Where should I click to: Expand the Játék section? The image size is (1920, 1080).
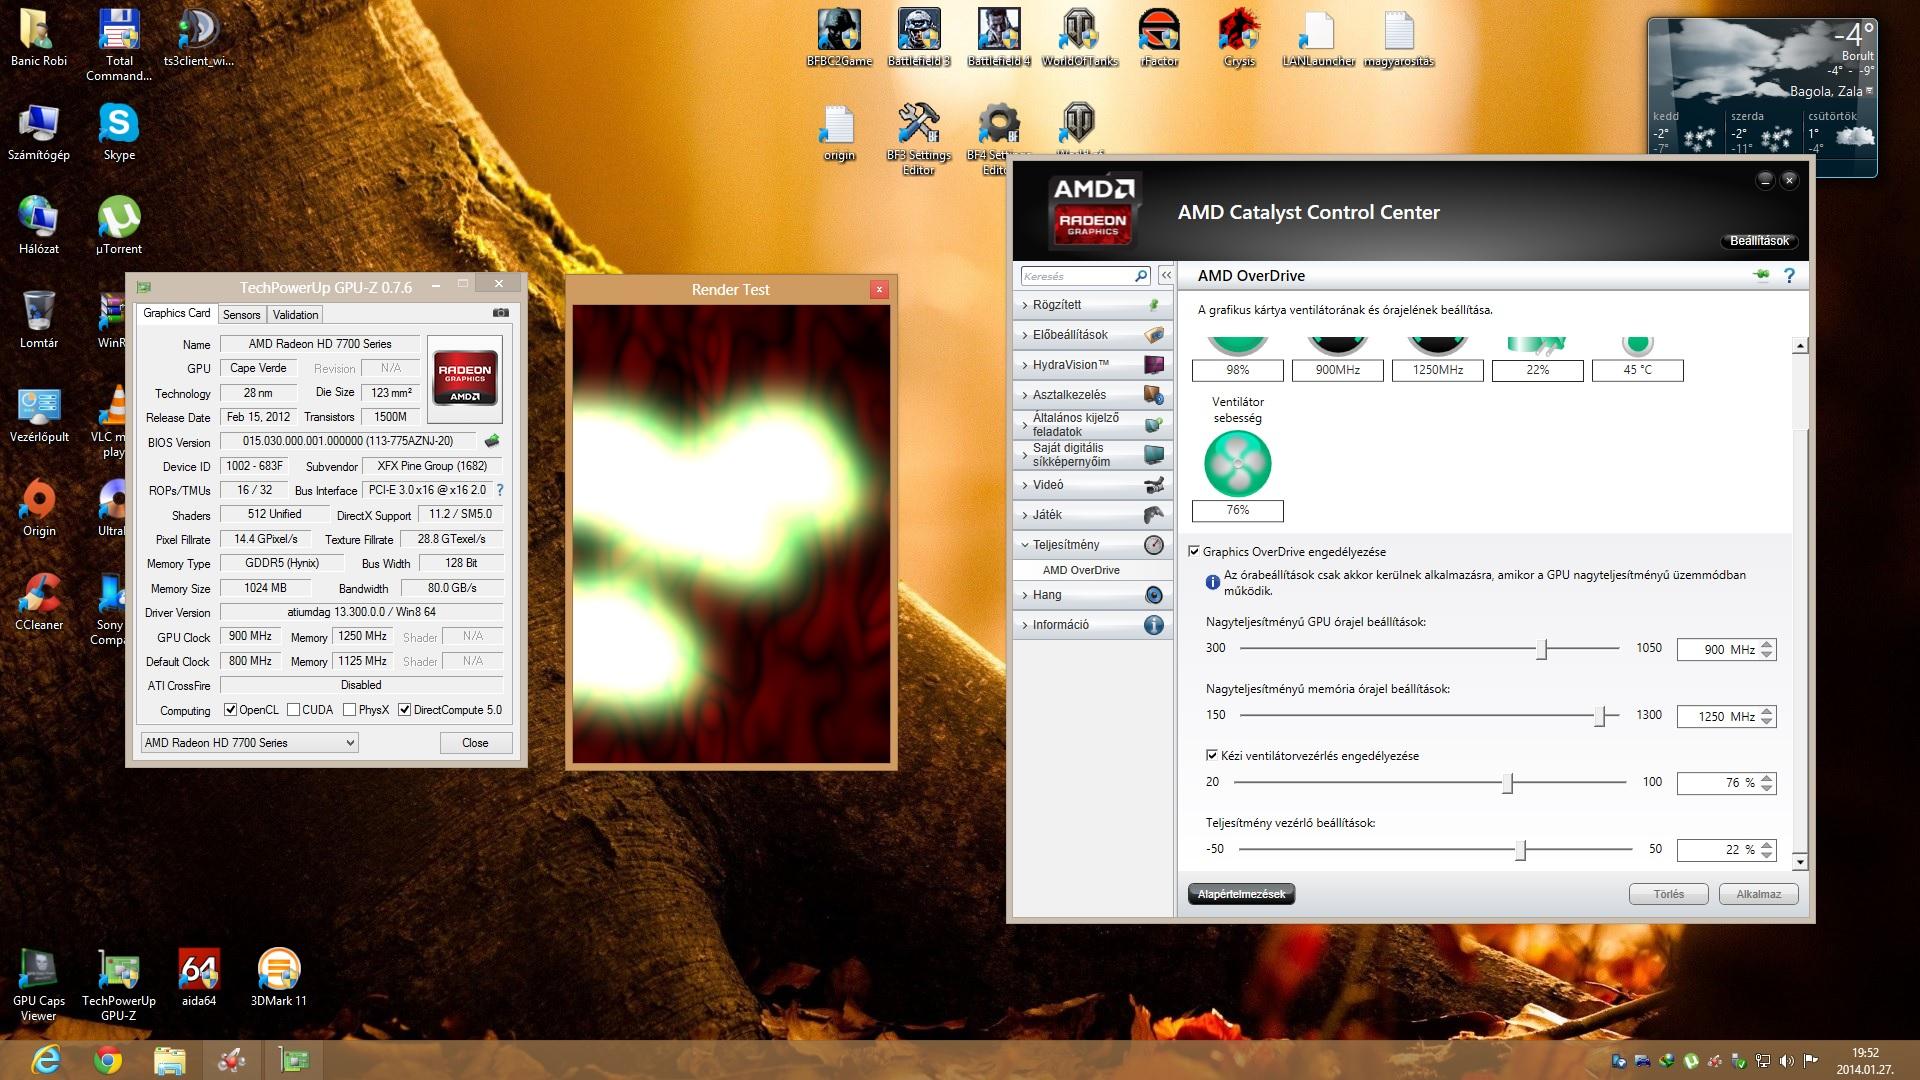coord(1092,515)
